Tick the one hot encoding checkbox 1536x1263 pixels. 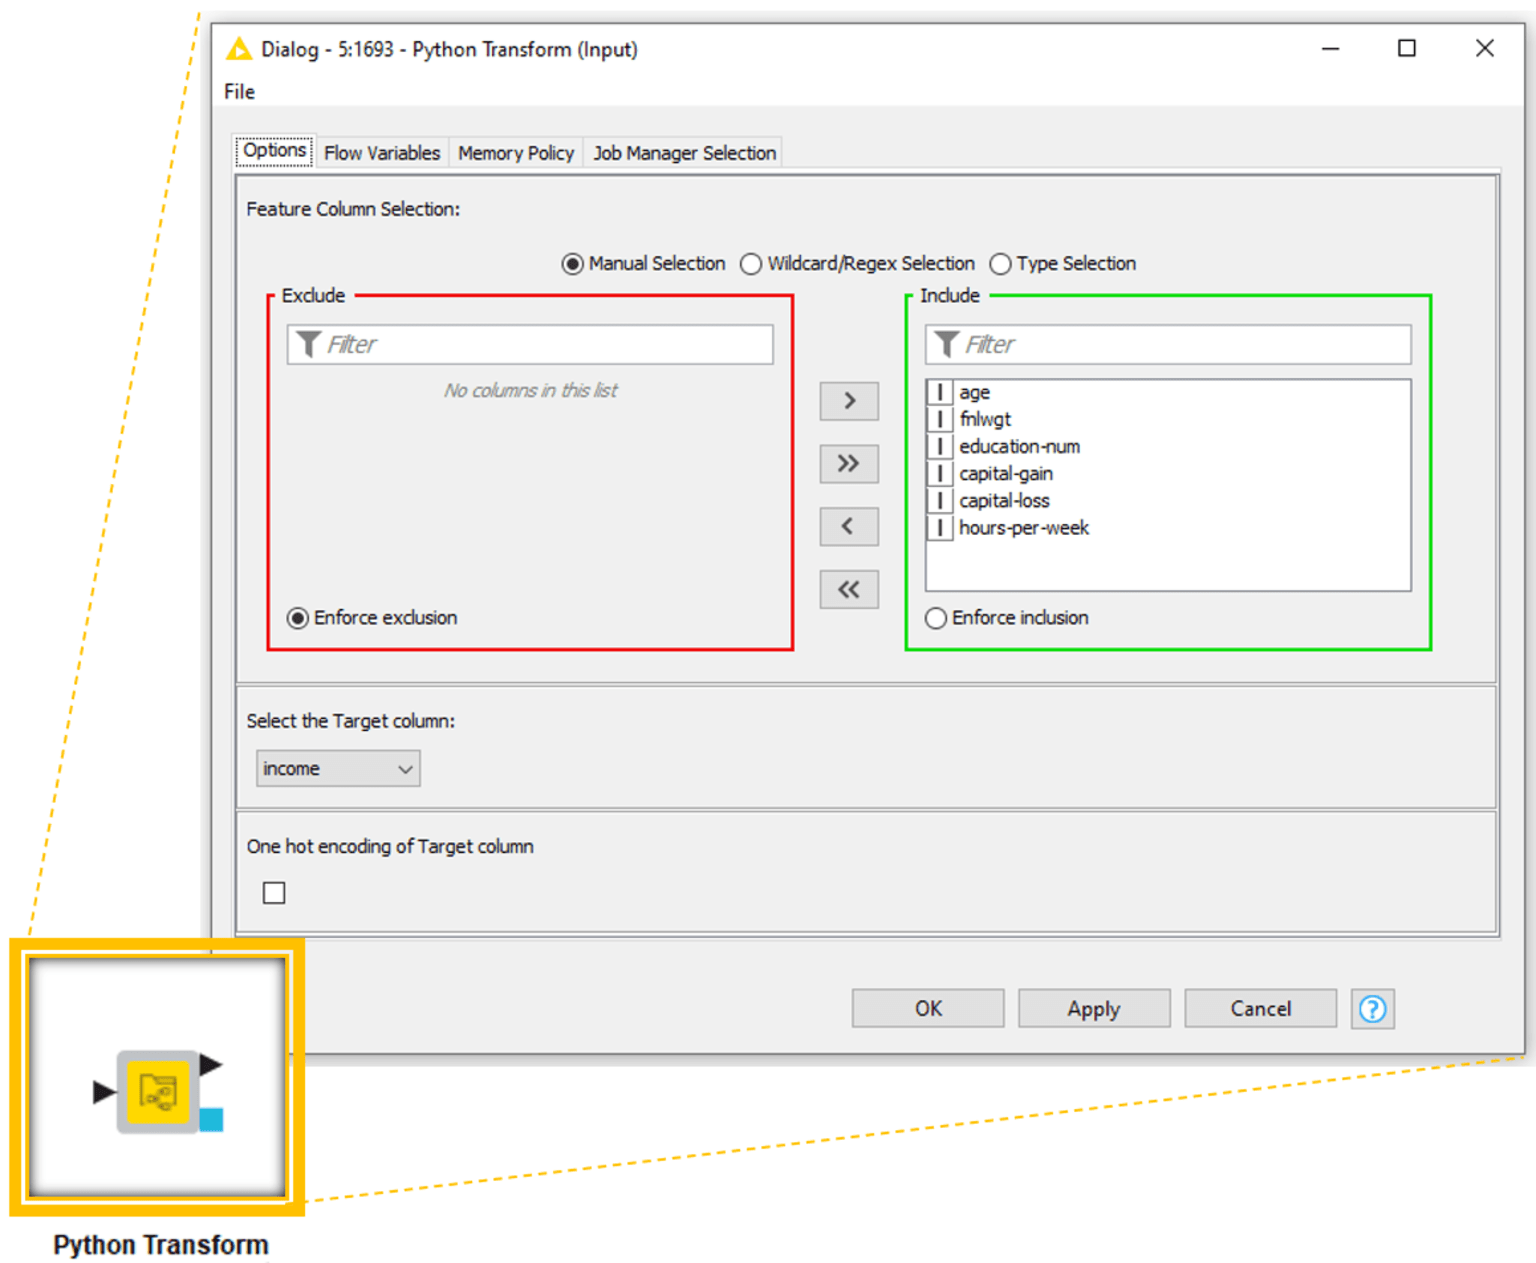pyautogui.click(x=274, y=893)
